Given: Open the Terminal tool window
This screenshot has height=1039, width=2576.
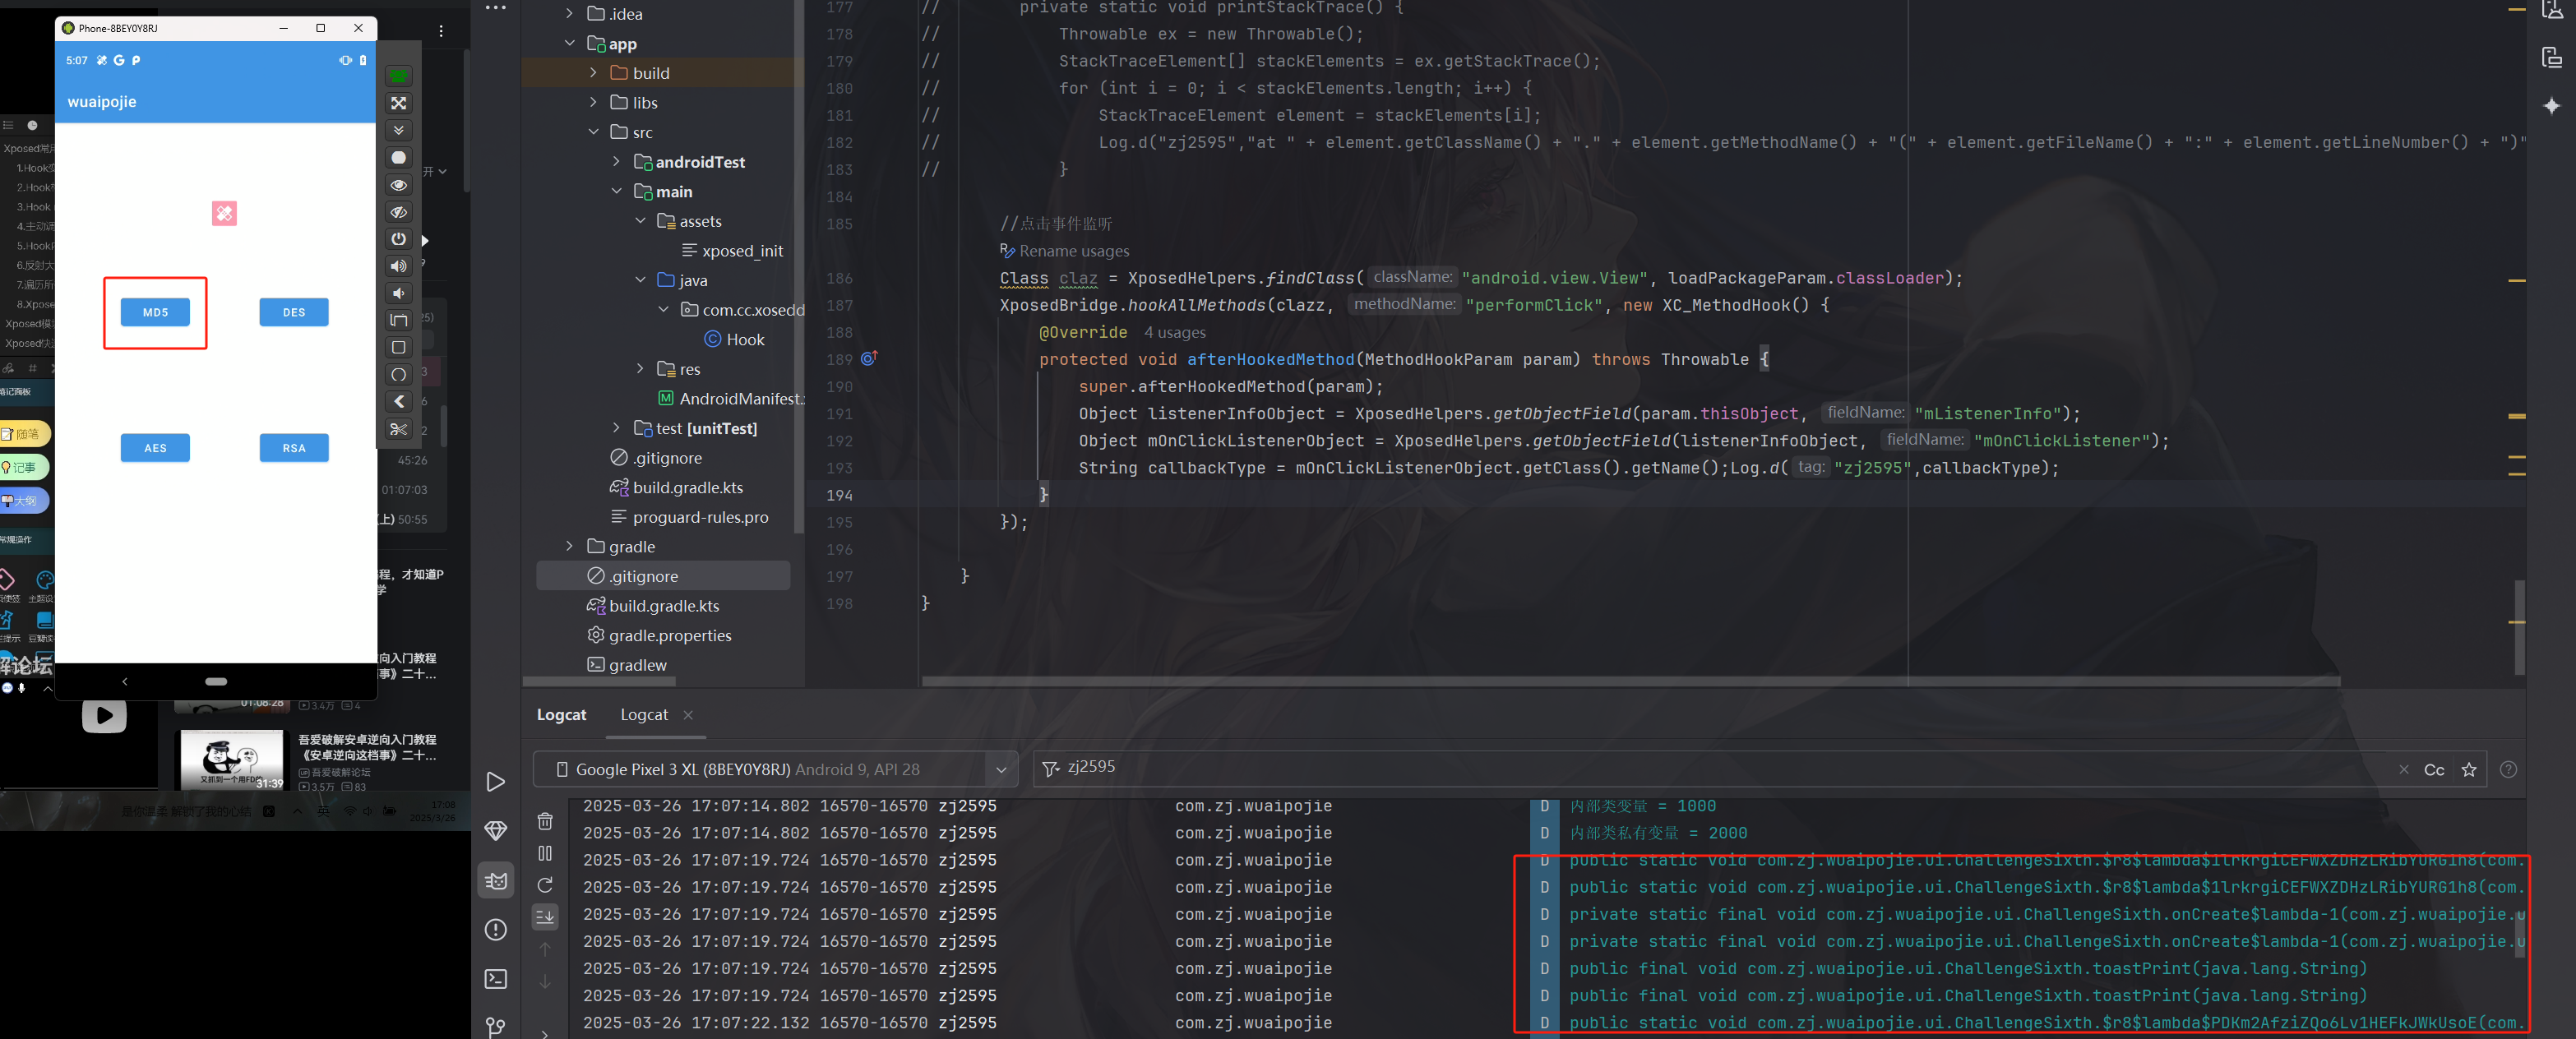Looking at the screenshot, I should tap(496, 978).
